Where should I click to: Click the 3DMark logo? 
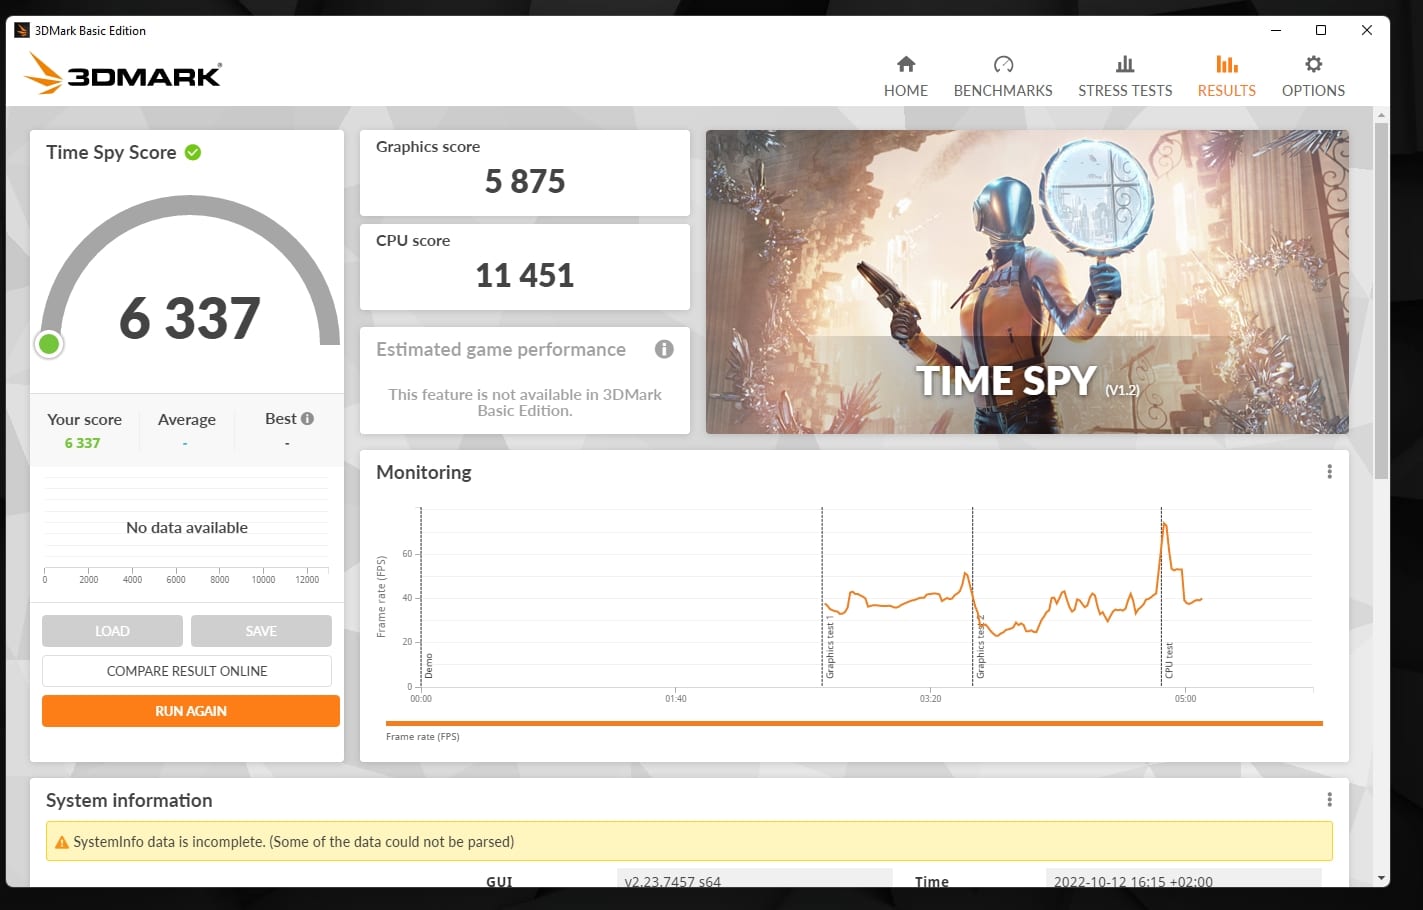pos(123,74)
